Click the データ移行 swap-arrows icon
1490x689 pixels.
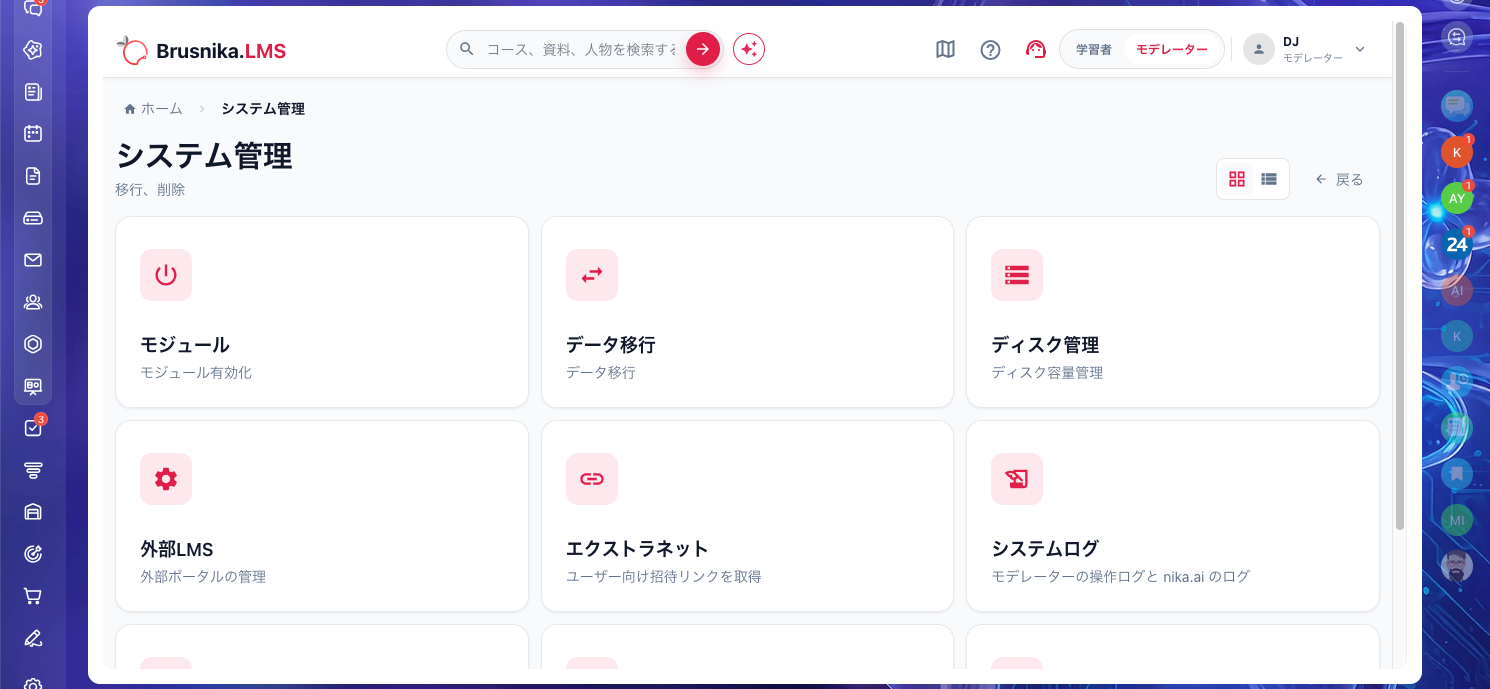pos(592,275)
